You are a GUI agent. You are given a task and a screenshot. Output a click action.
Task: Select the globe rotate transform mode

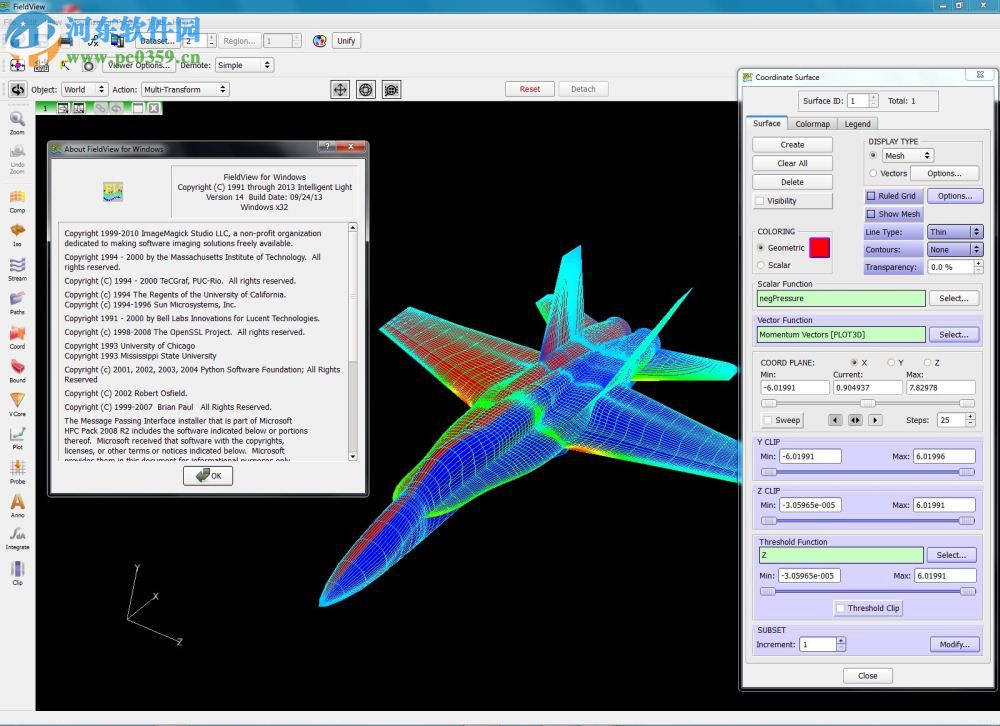[x=365, y=89]
